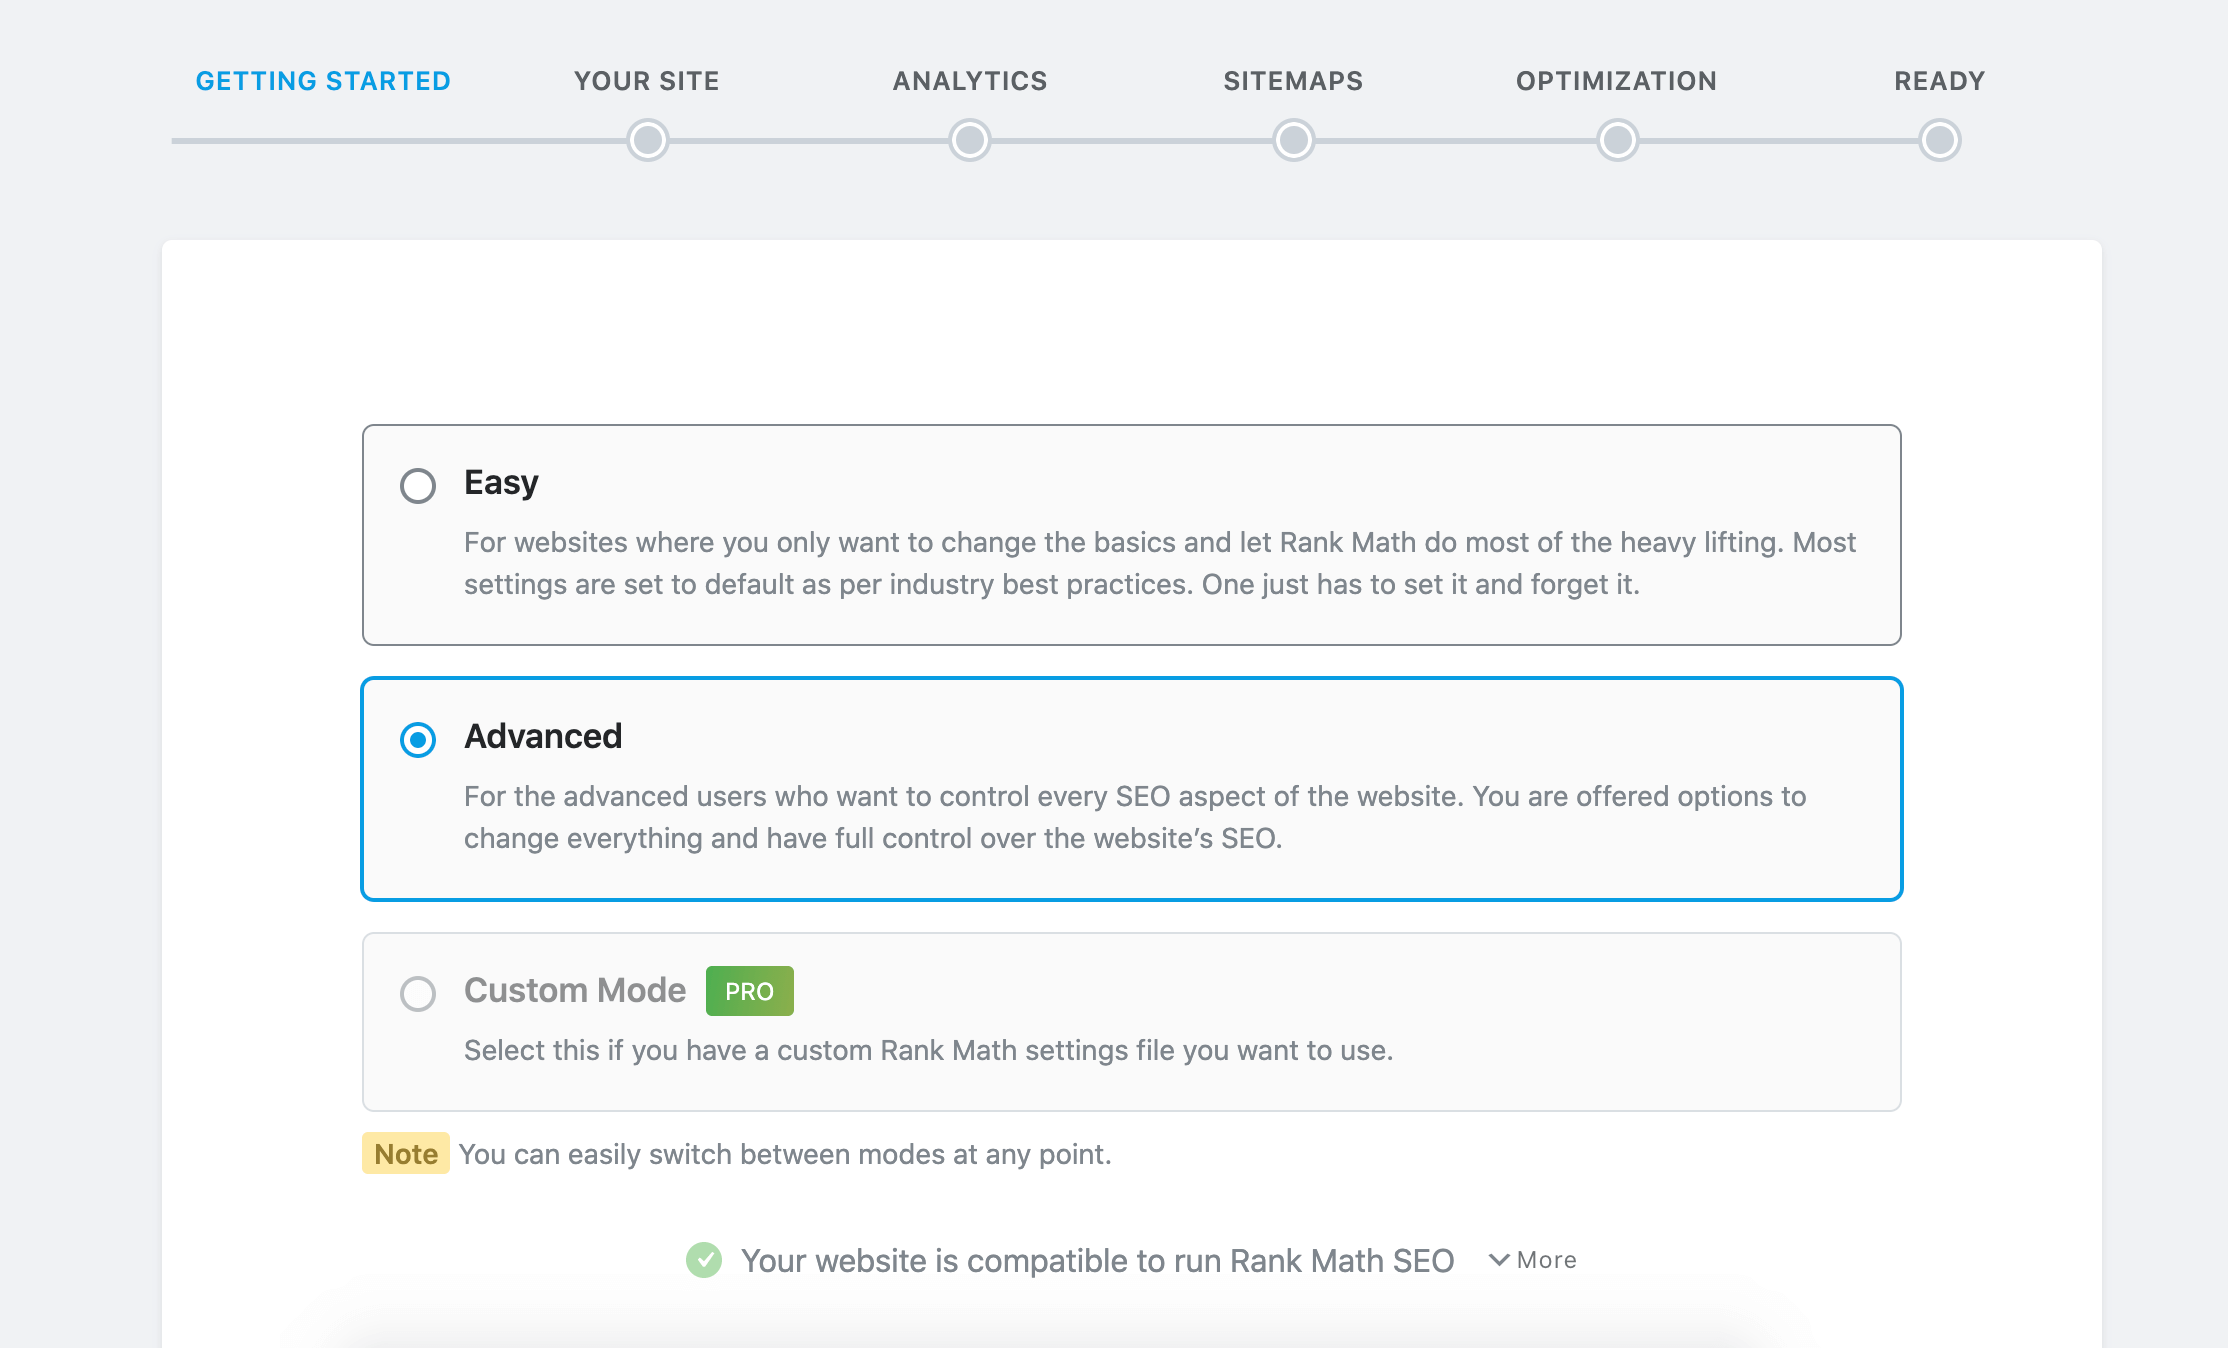This screenshot has width=2228, height=1348.
Task: Click the Analytics progress dot
Action: click(x=970, y=140)
